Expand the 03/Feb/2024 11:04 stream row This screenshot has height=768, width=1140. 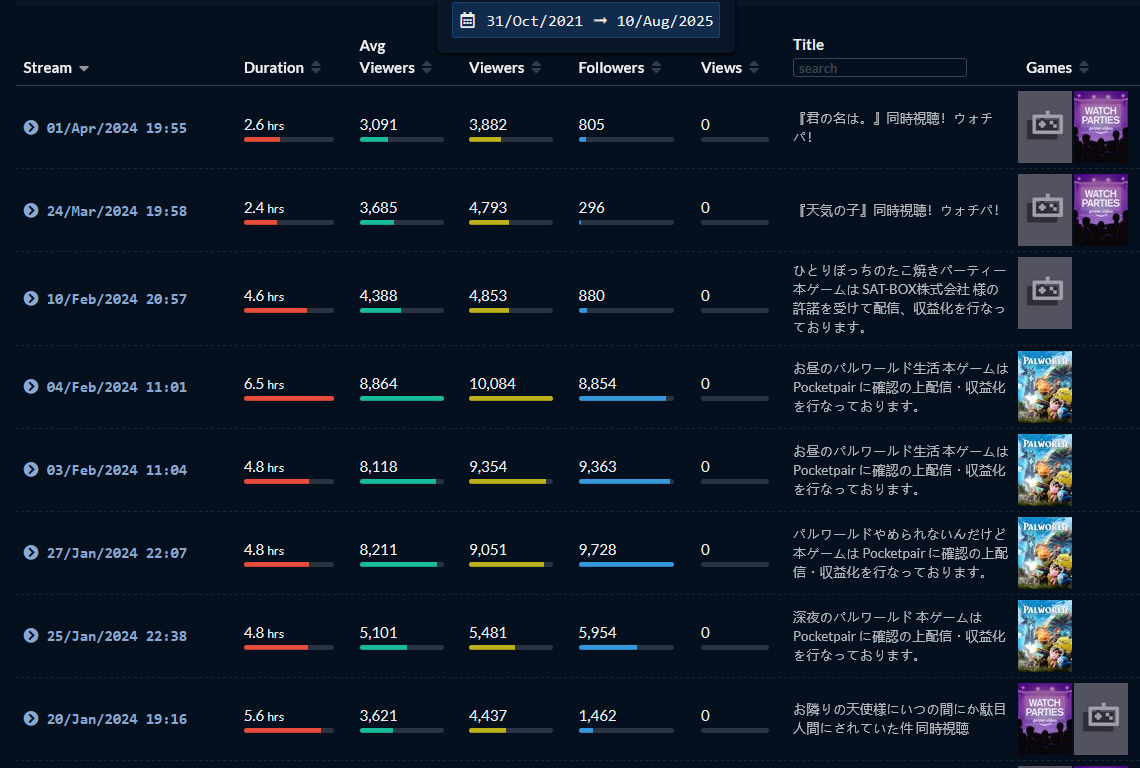pyautogui.click(x=31, y=469)
